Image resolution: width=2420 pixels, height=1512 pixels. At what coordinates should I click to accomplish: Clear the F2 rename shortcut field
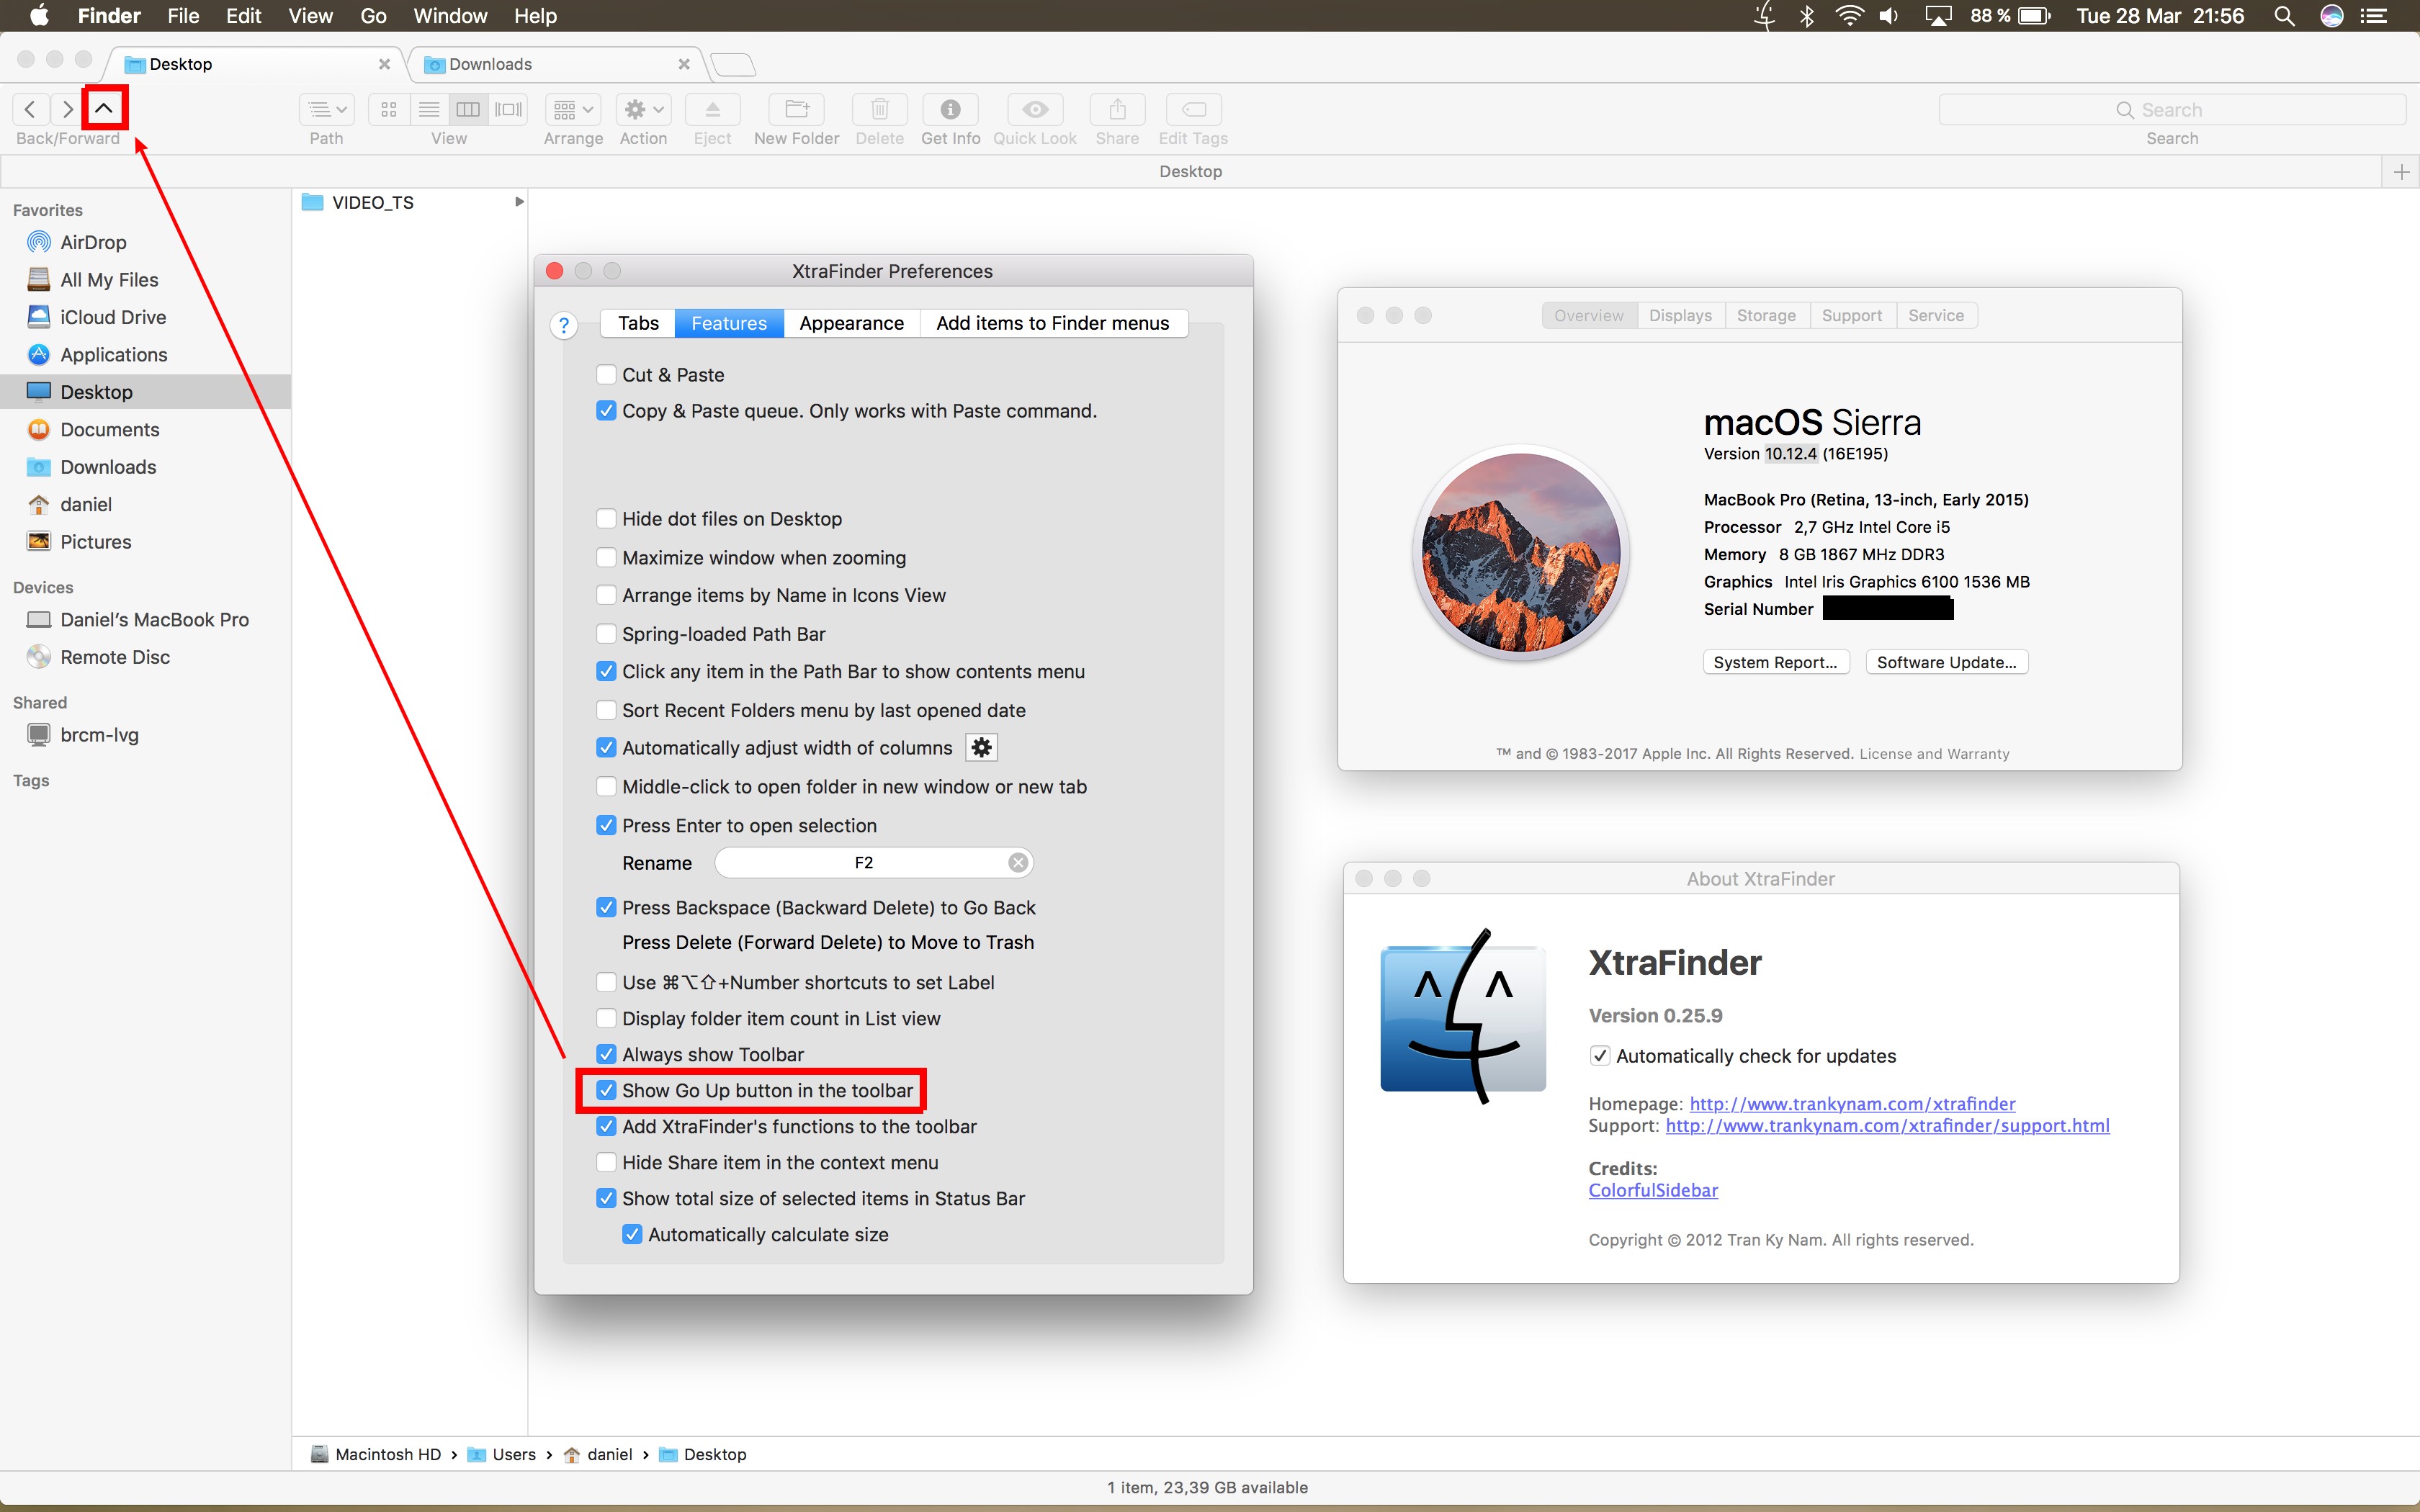1018,861
